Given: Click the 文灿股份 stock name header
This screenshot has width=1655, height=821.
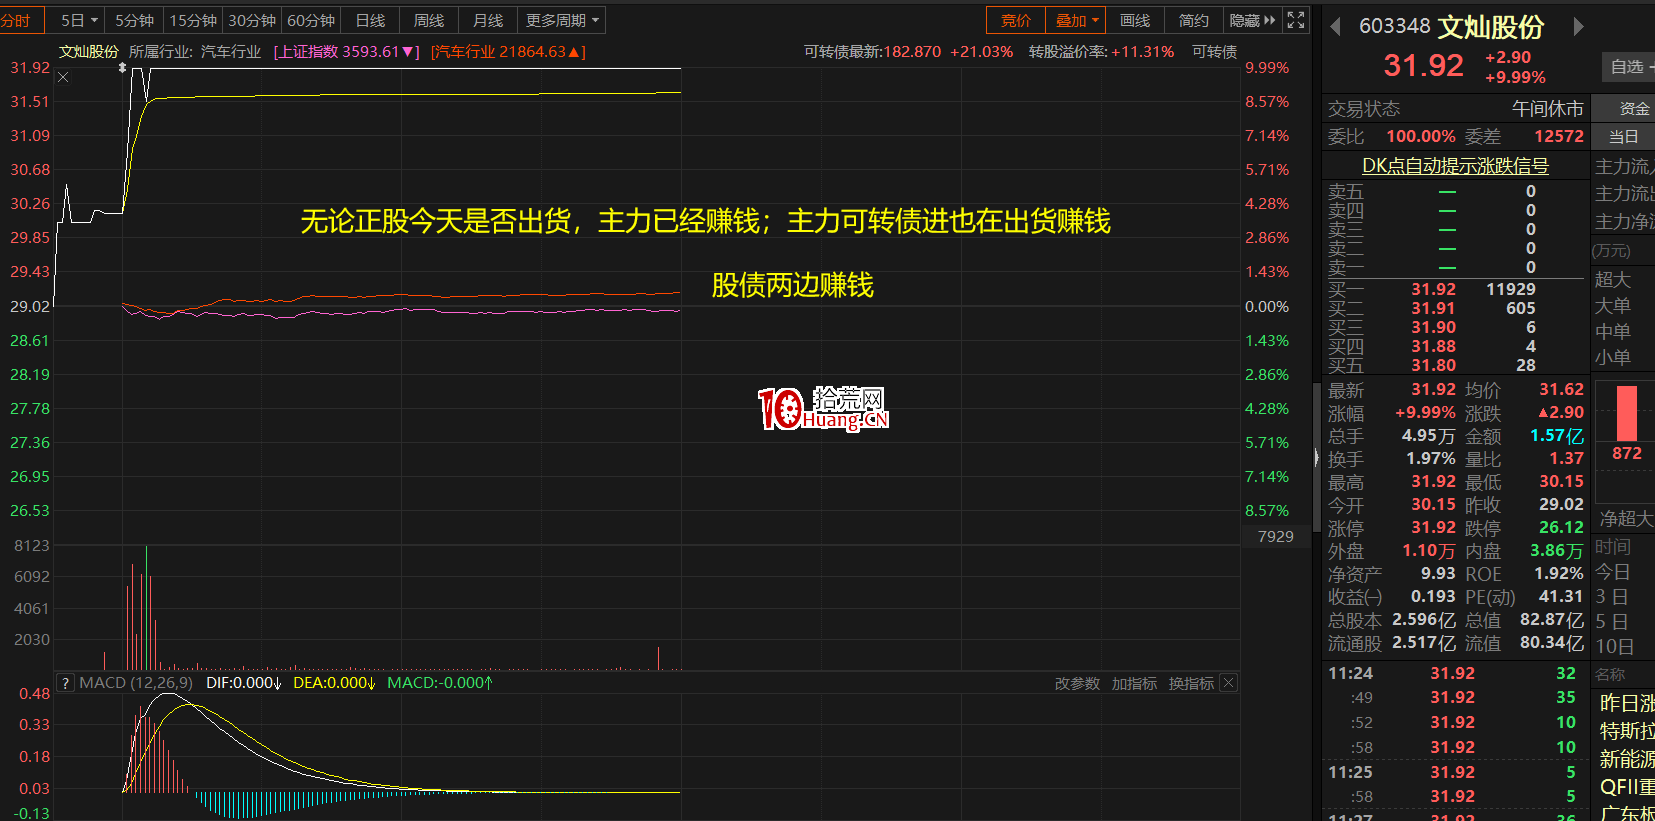Looking at the screenshot, I should [x=1491, y=27].
